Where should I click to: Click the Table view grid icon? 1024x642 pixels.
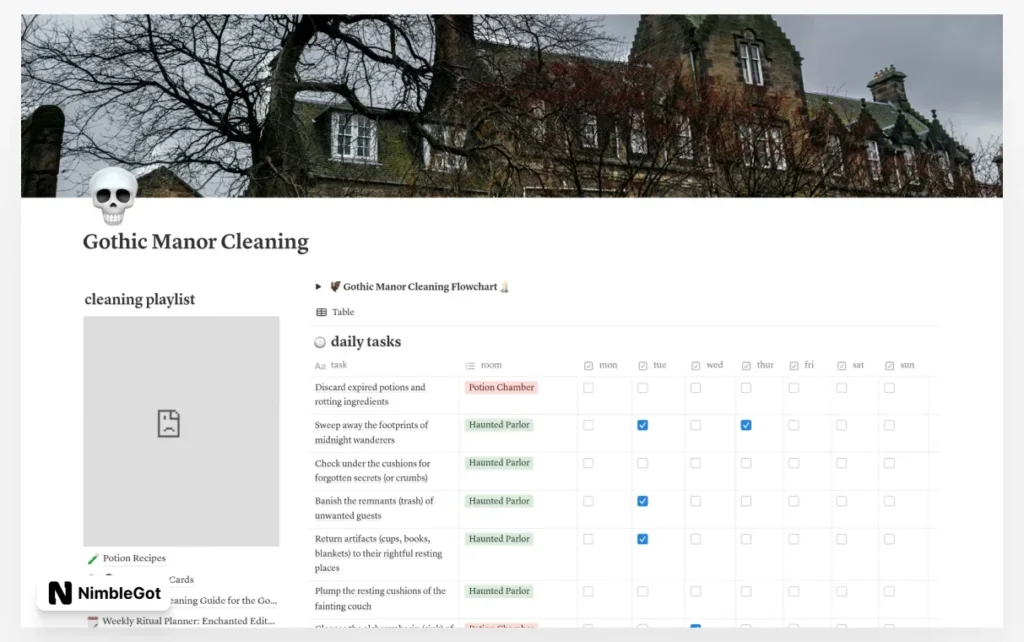click(x=321, y=312)
